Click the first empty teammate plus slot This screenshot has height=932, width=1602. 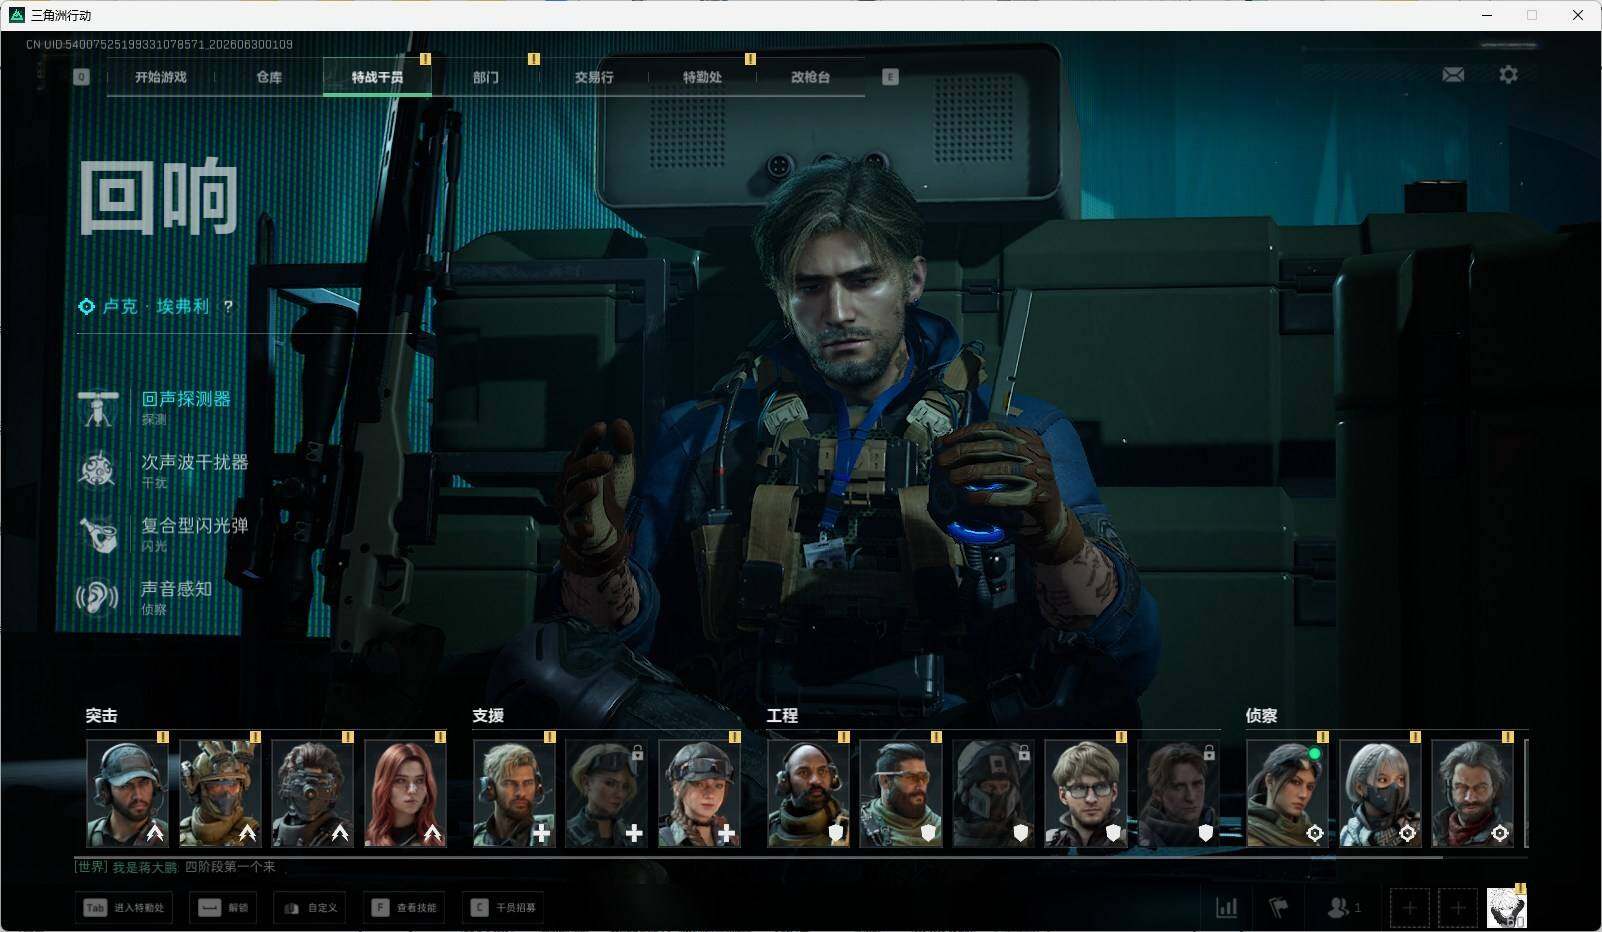[x=1409, y=908]
